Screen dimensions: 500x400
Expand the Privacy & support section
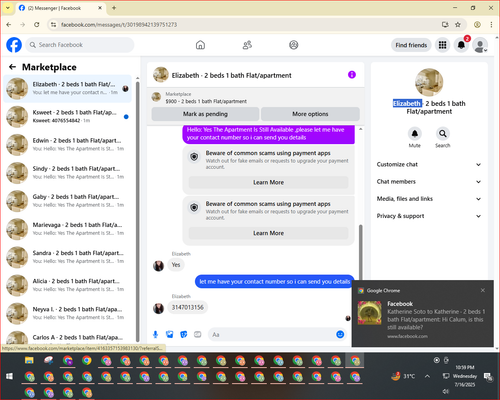tap(429, 216)
